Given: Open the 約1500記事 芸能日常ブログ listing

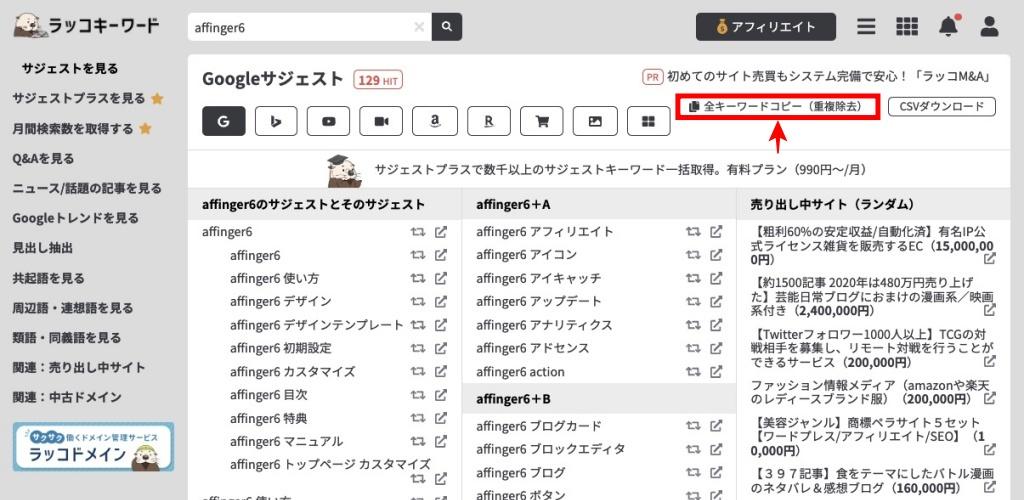Looking at the screenshot, I should pos(873,296).
